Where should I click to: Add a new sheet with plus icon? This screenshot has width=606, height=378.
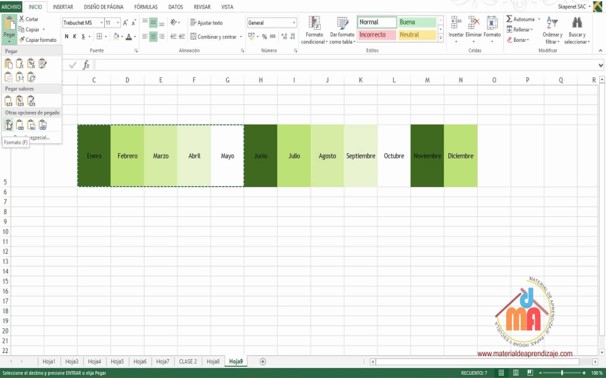click(263, 361)
